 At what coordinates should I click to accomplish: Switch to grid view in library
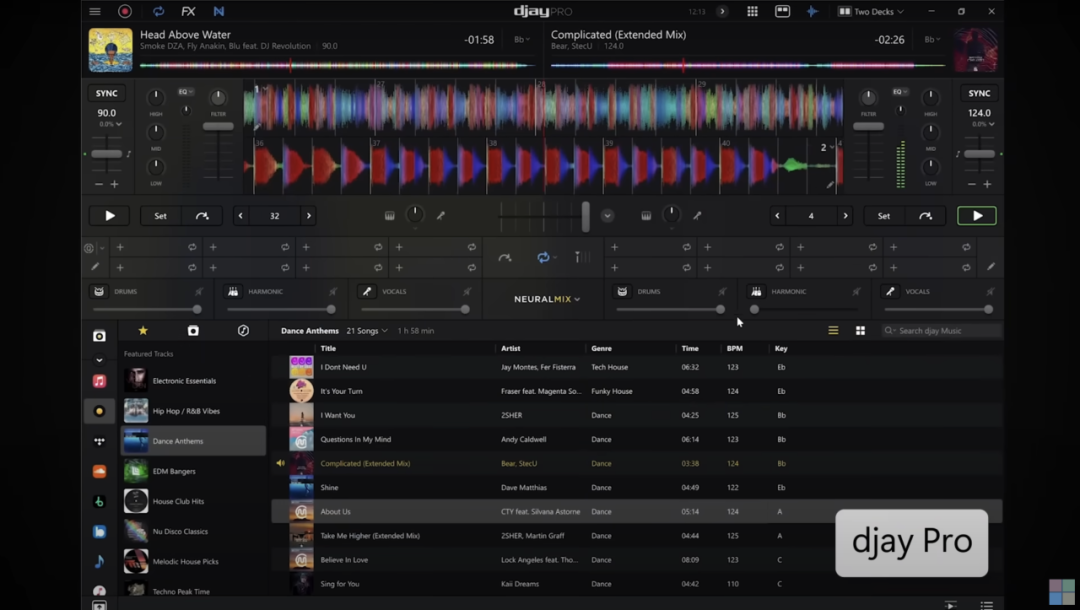860,330
